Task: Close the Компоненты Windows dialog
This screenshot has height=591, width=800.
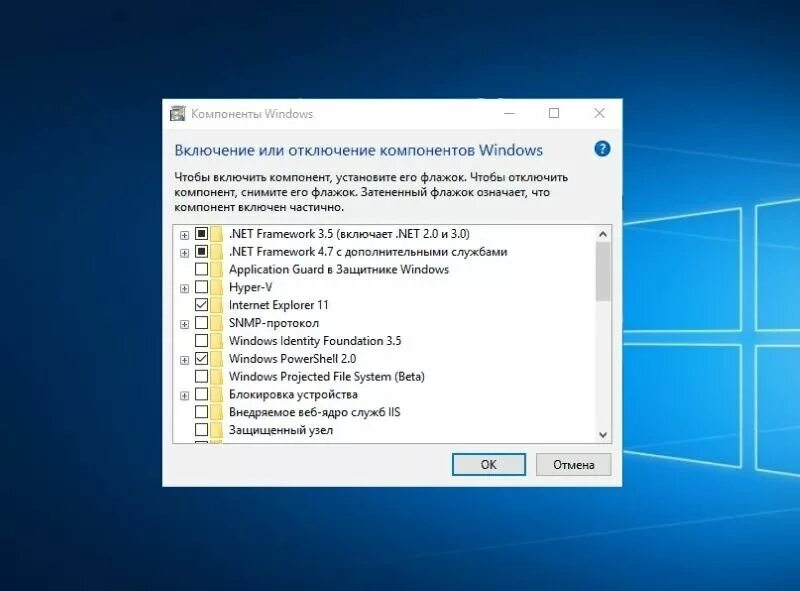Action: pyautogui.click(x=599, y=113)
